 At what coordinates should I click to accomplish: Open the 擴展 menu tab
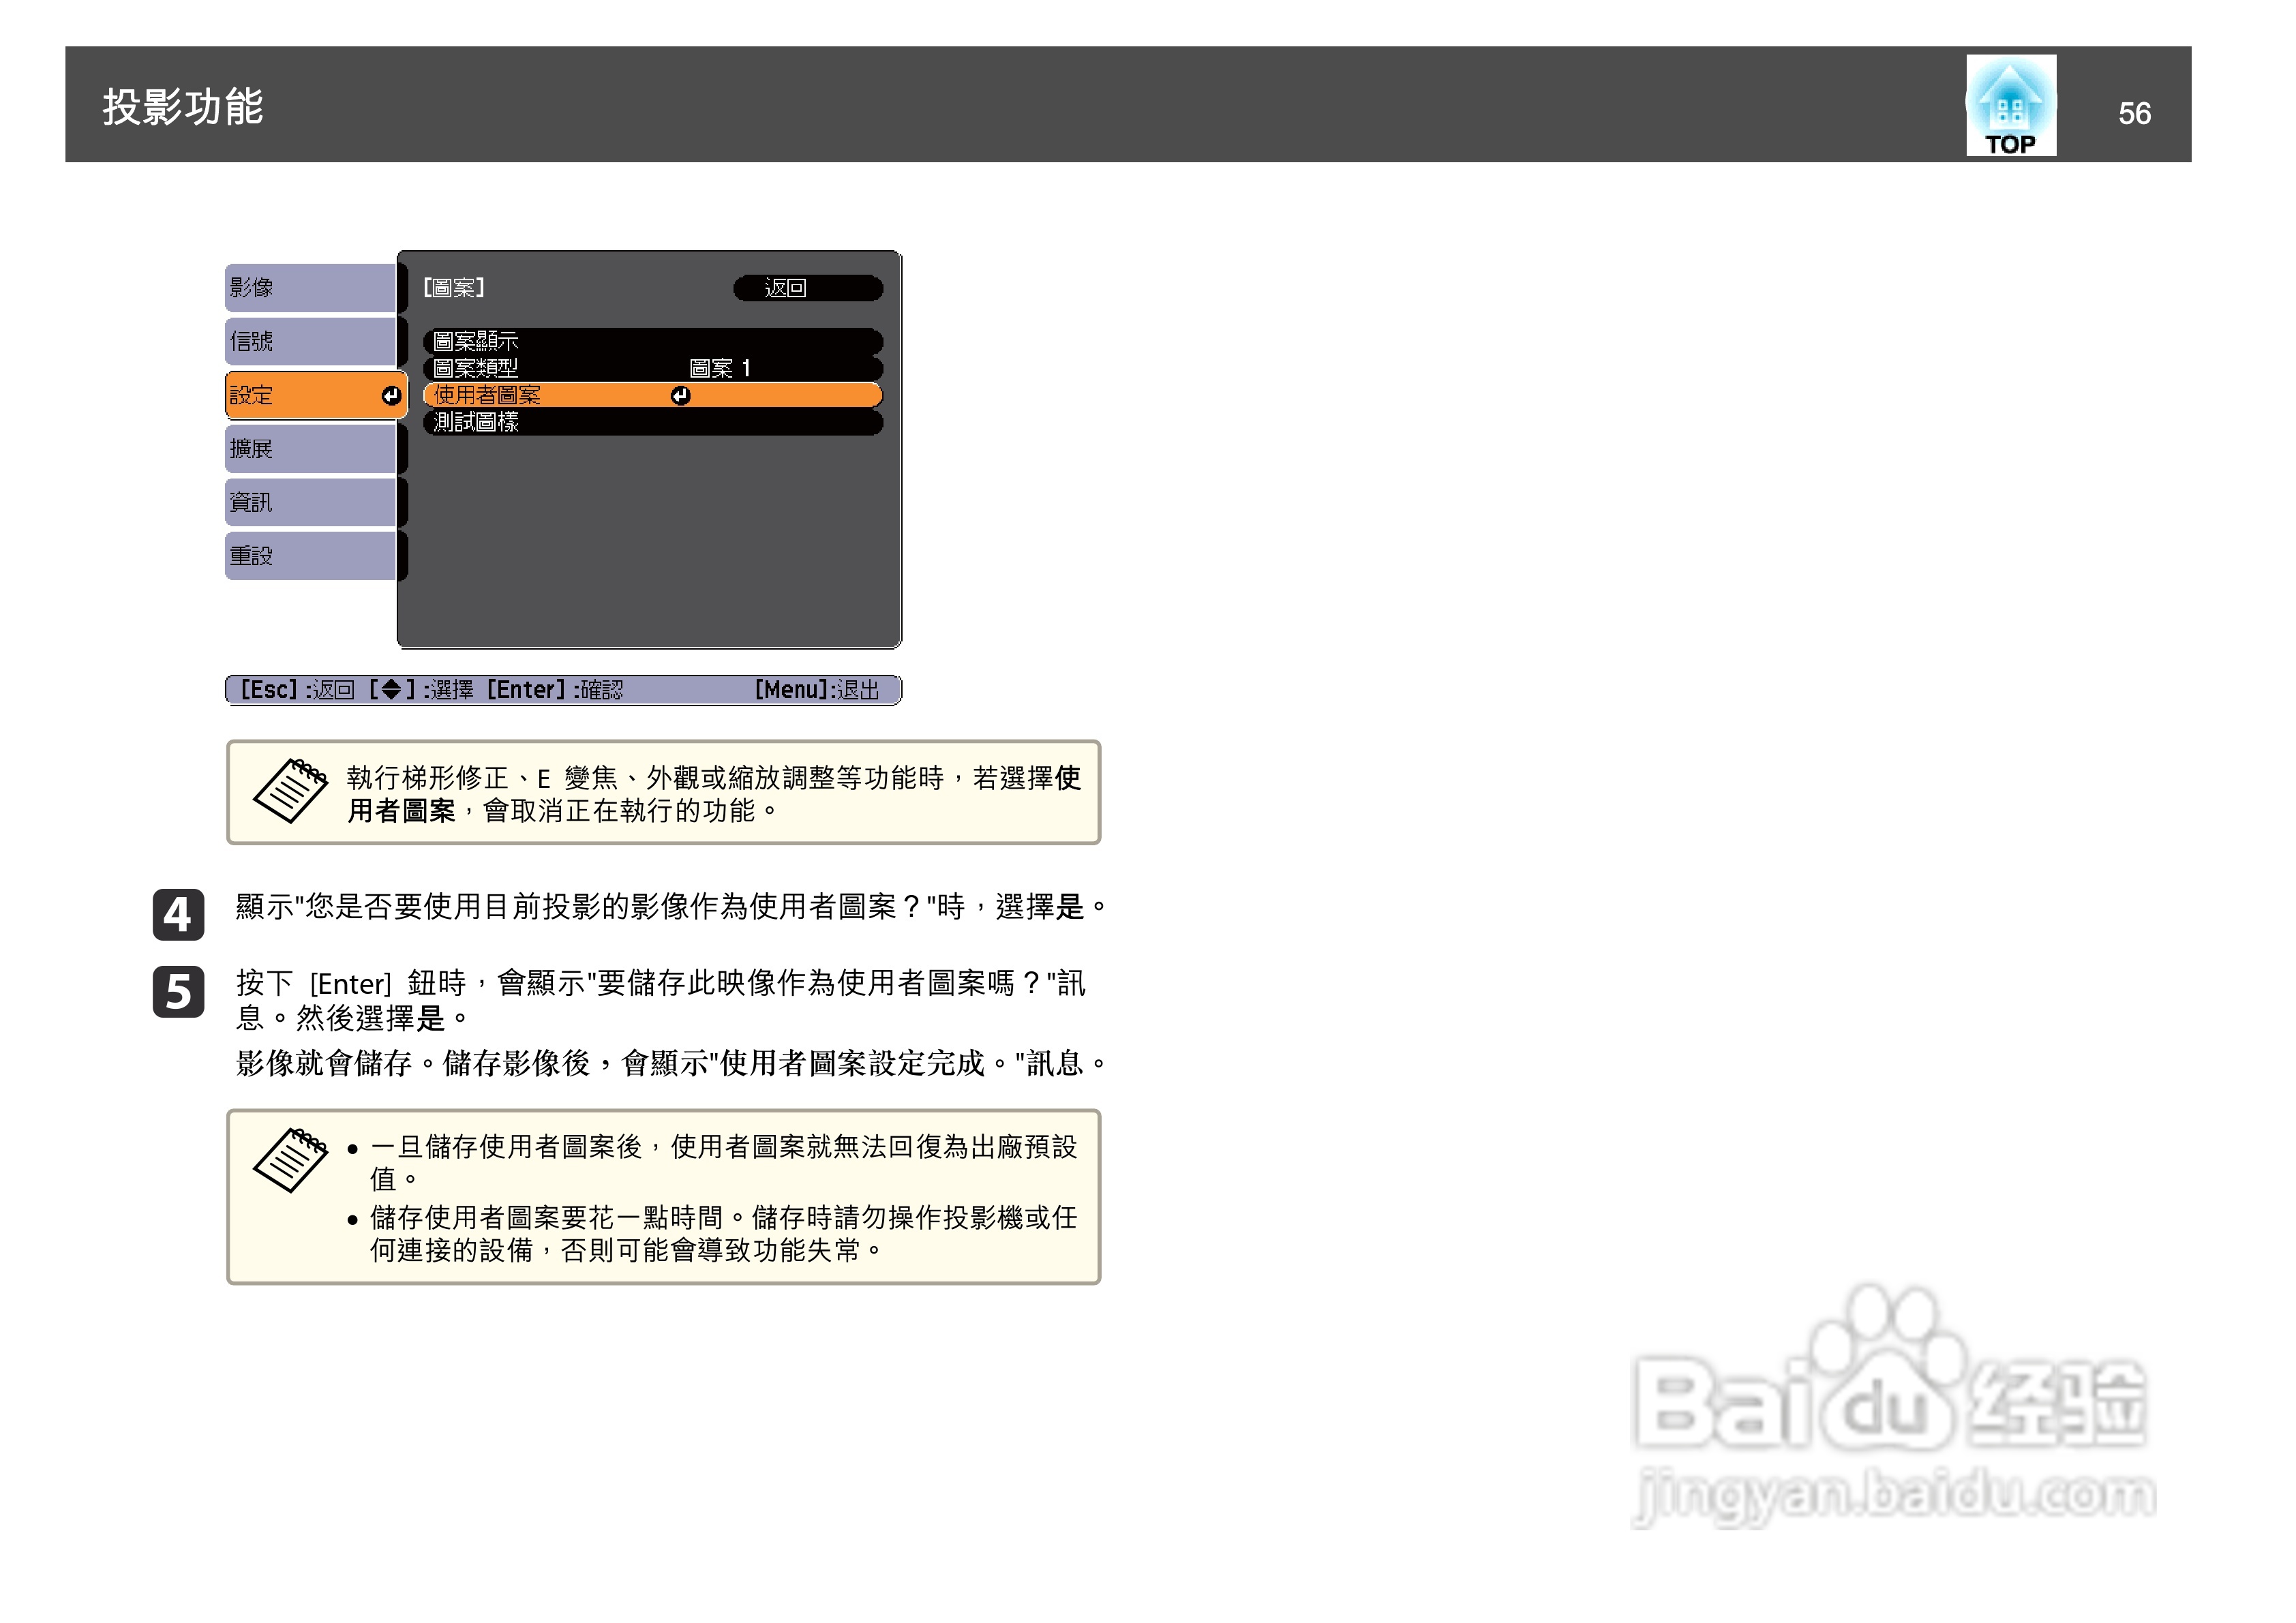(310, 449)
